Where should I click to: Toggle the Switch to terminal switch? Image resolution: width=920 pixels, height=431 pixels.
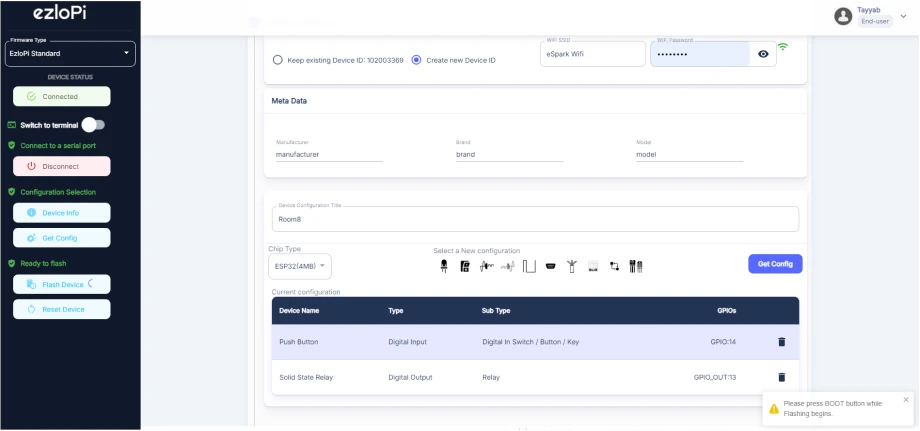point(93,125)
